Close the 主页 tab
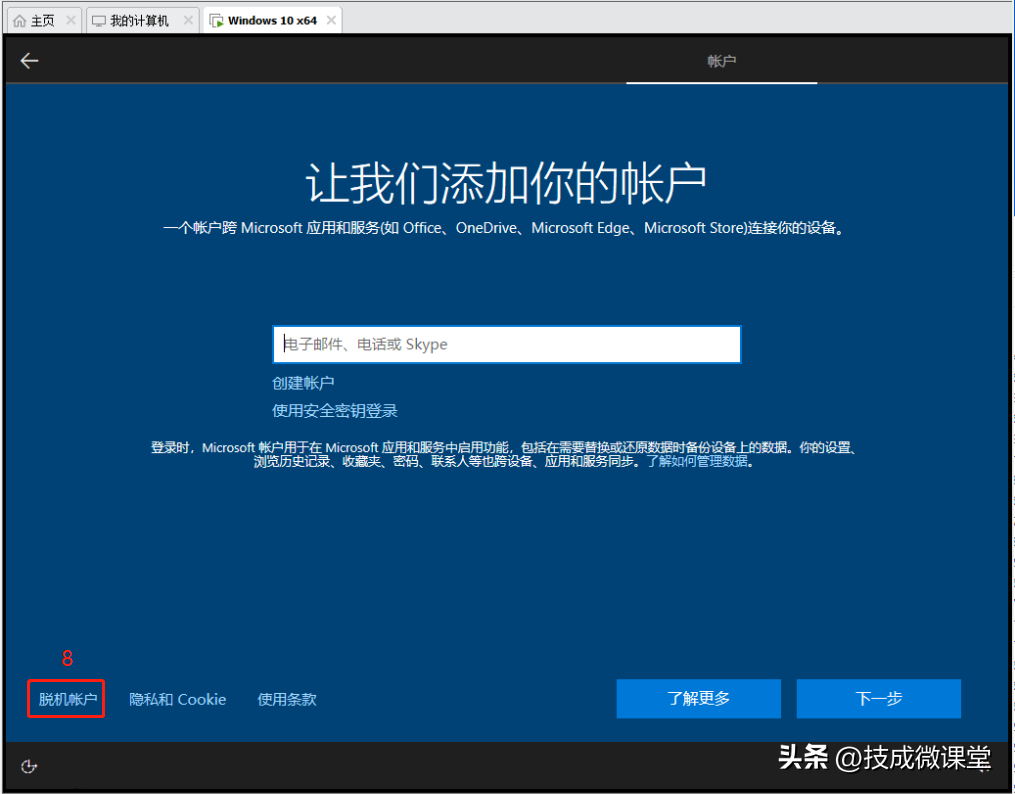Screen dimensions: 1015x794 pos(71,21)
